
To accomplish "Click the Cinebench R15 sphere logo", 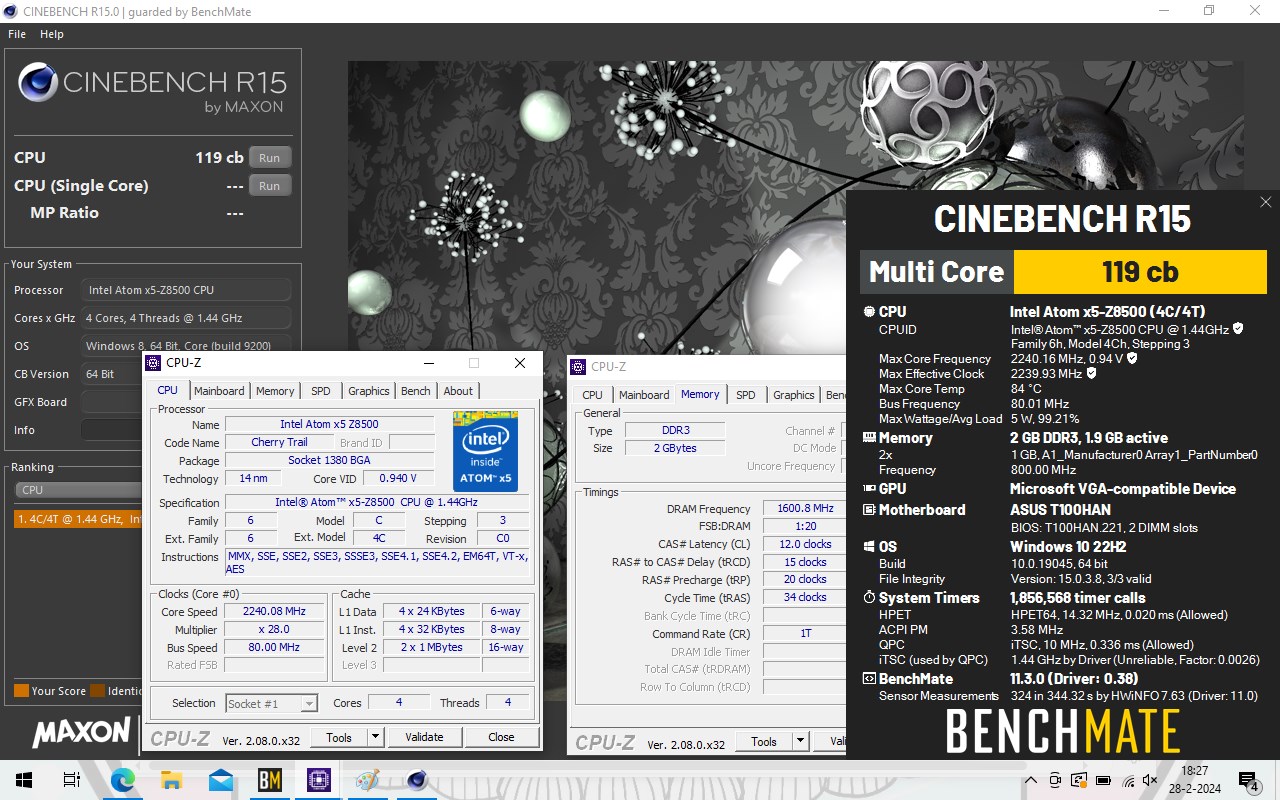I will tap(37, 83).
